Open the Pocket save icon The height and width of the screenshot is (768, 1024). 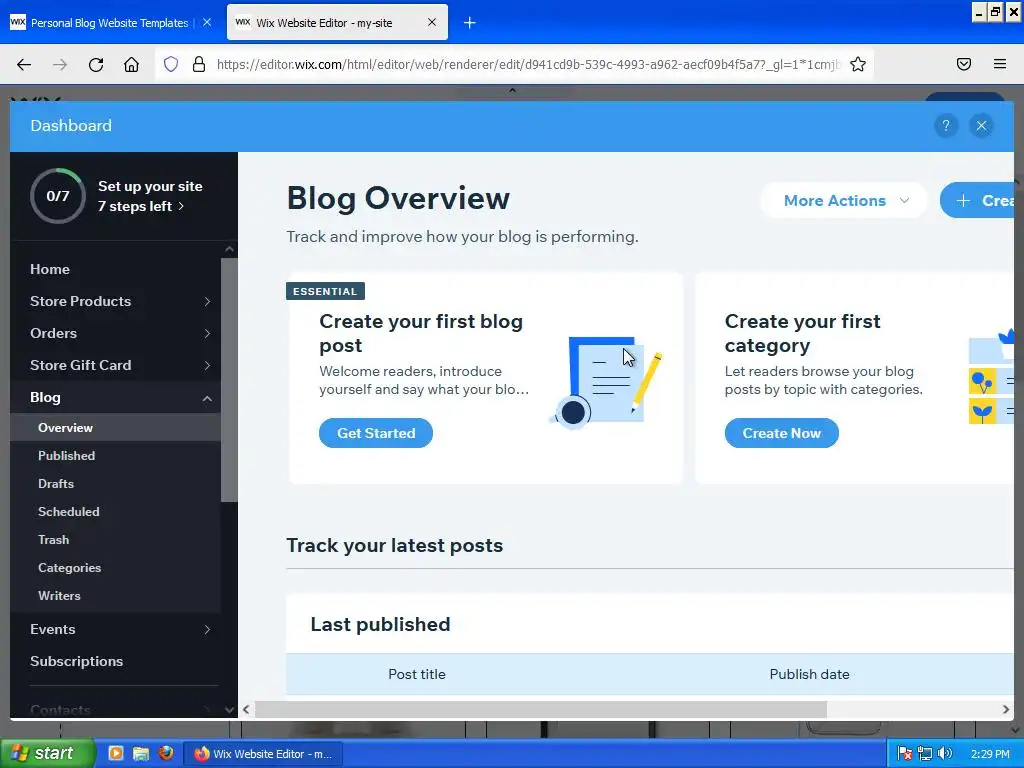coord(963,64)
